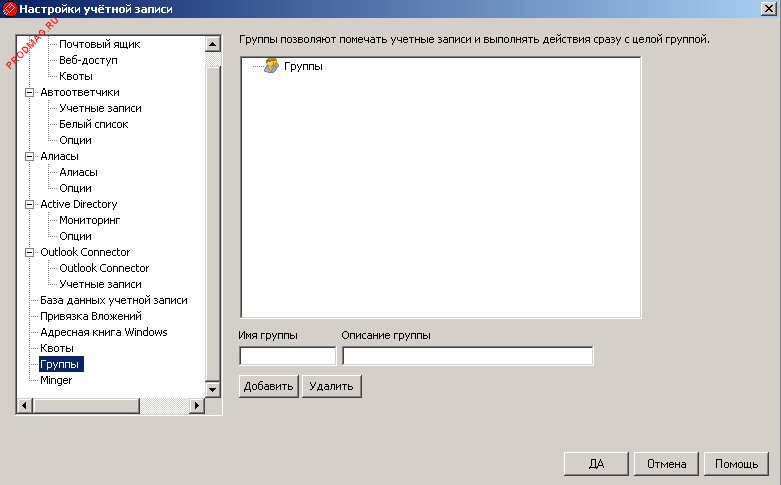Click the Группы folder icon in tree
Image resolution: width=781 pixels, height=485 pixels.
[270, 67]
